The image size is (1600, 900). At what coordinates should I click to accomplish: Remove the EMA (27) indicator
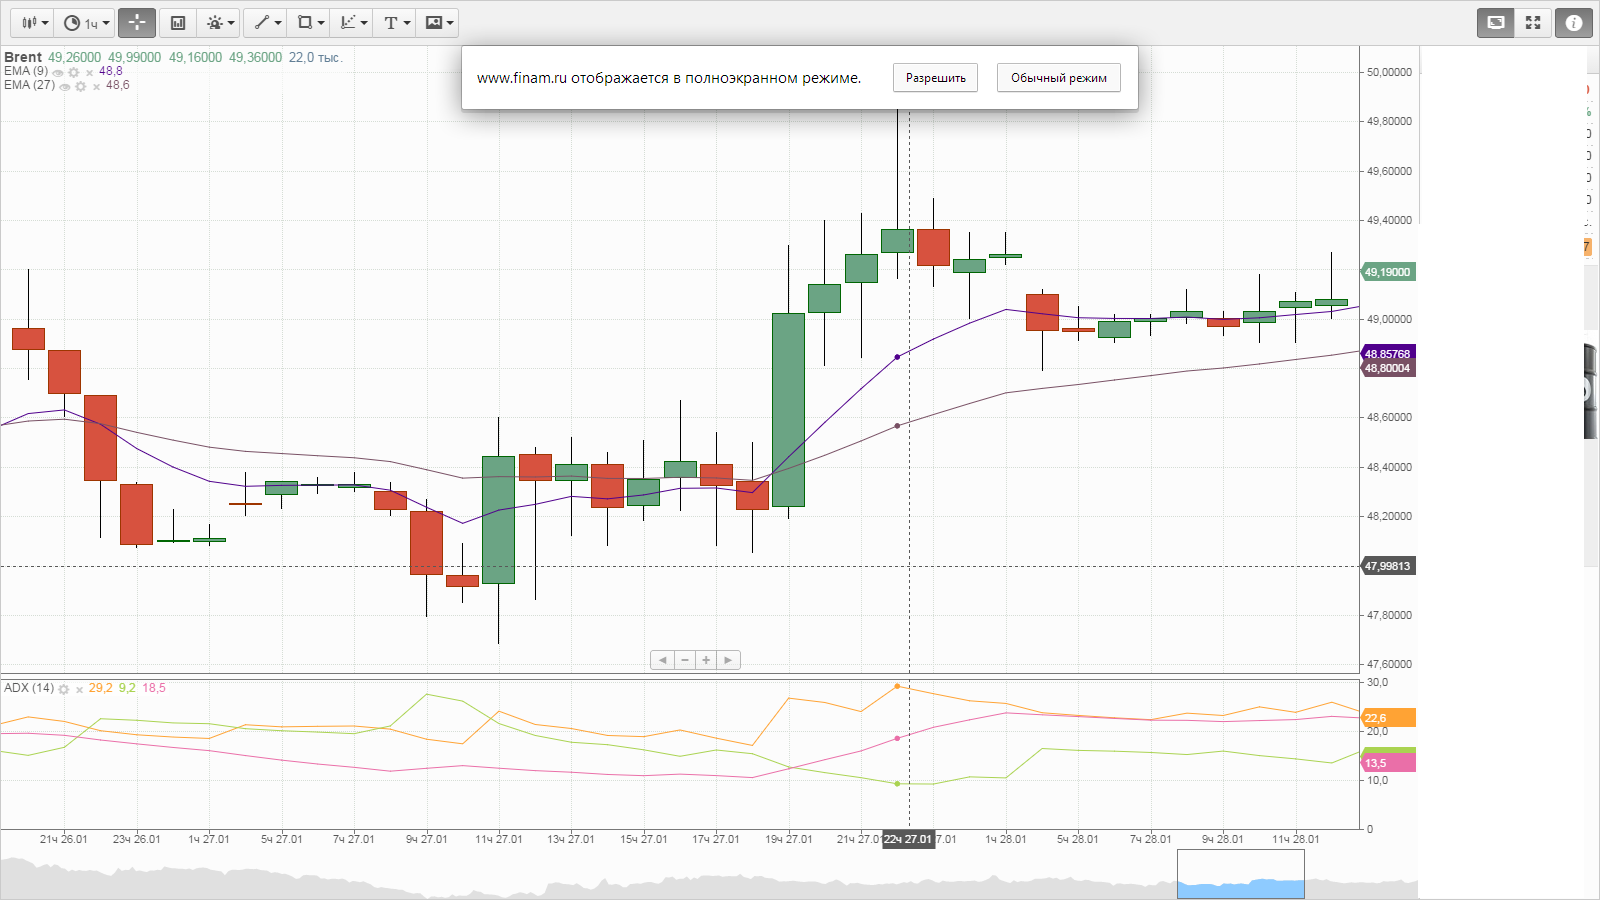coord(96,86)
